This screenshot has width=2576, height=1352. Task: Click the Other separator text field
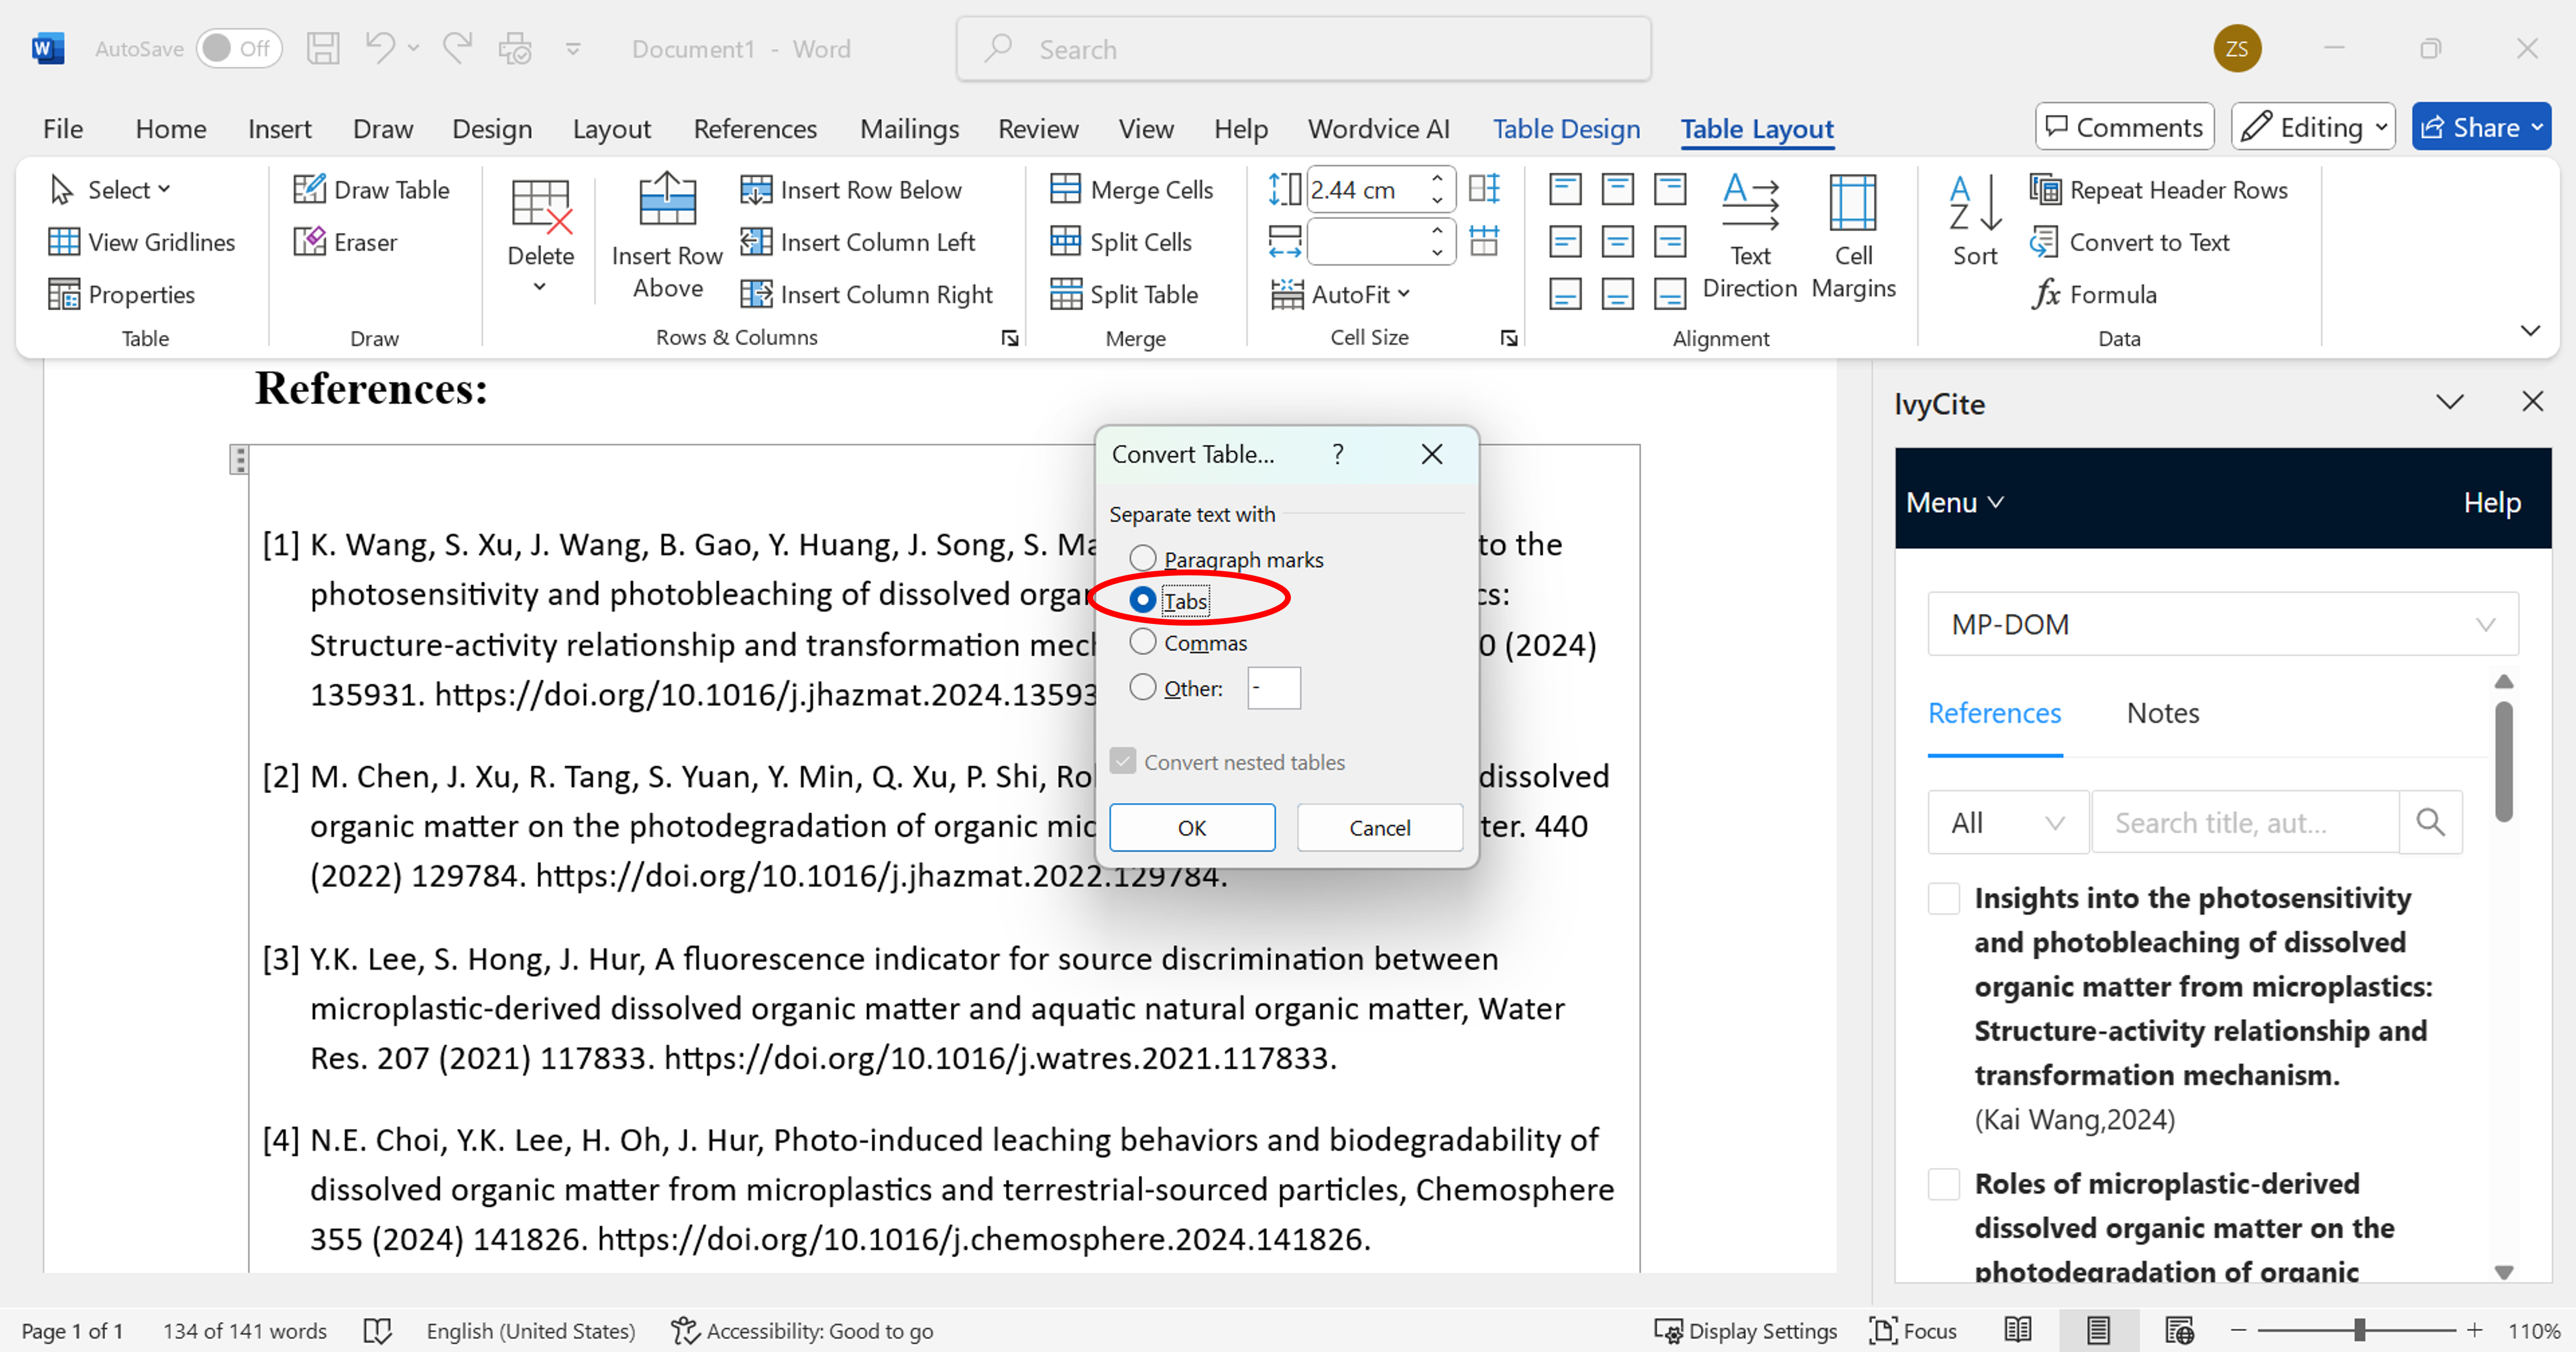[x=1273, y=688]
